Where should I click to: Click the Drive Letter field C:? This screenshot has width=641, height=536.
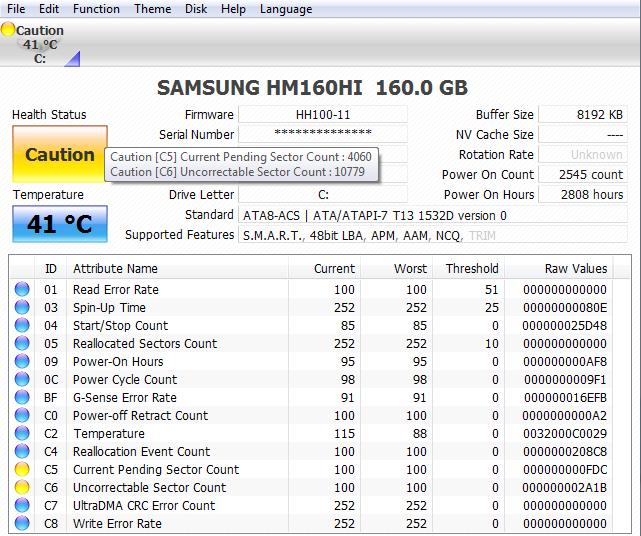click(x=323, y=194)
